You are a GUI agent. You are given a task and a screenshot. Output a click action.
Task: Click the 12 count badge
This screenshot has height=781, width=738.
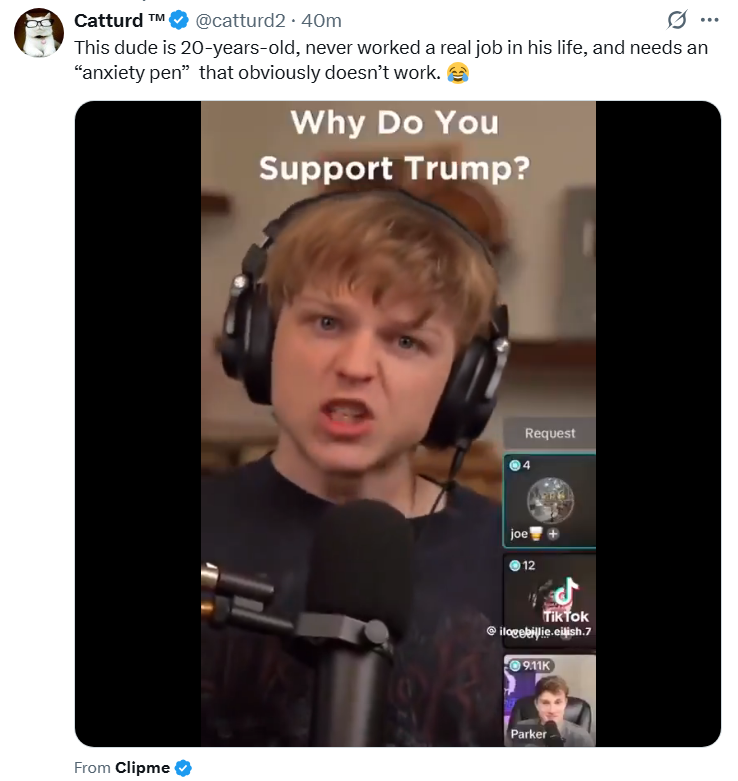pyautogui.click(x=522, y=565)
